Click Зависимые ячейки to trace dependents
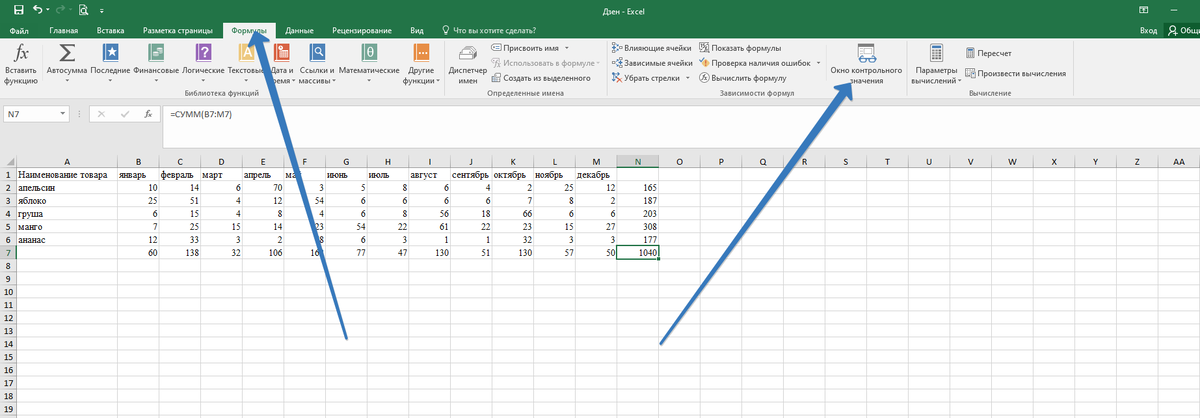Screen dimensions: 1200x418 tap(650, 62)
